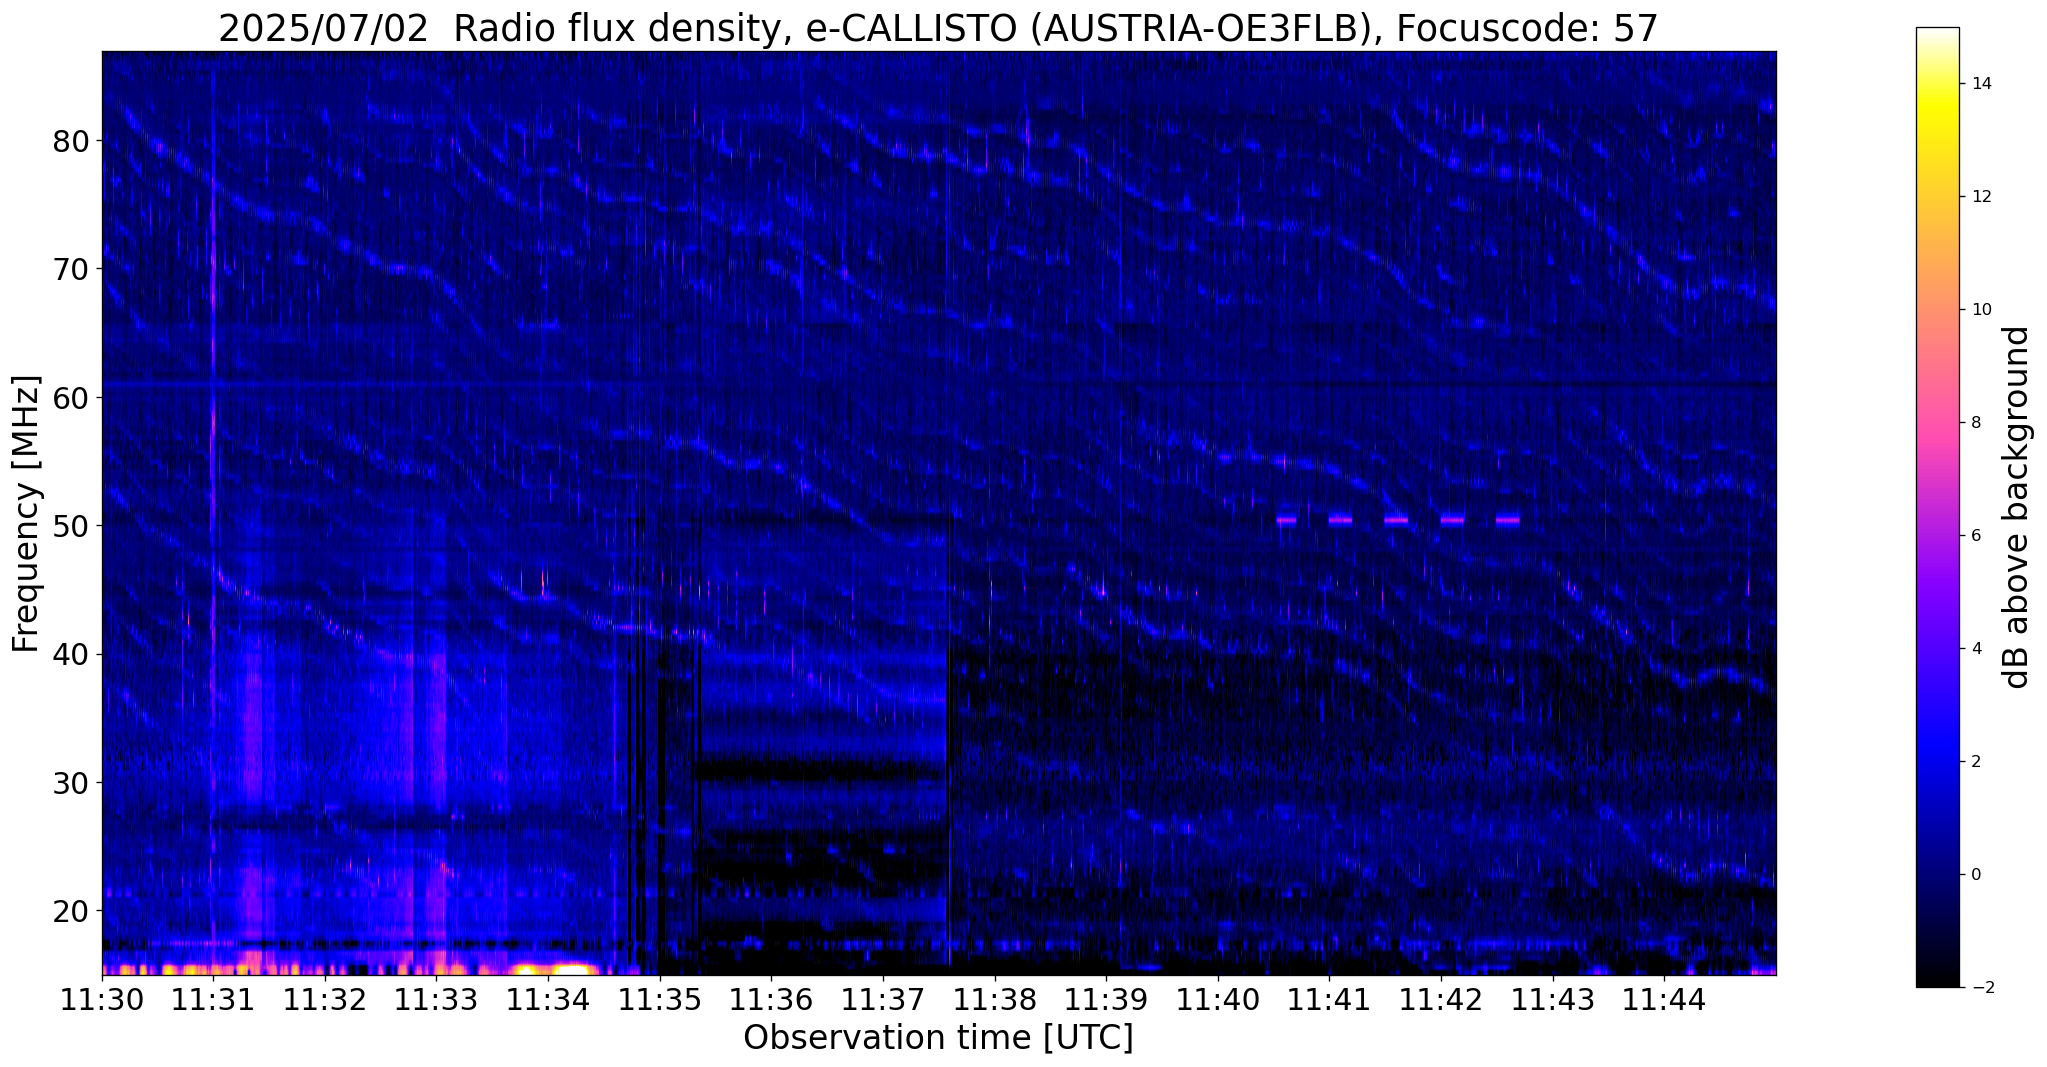Click the 11:44 time tick label
The height and width of the screenshot is (1067, 2047).
(1665, 999)
